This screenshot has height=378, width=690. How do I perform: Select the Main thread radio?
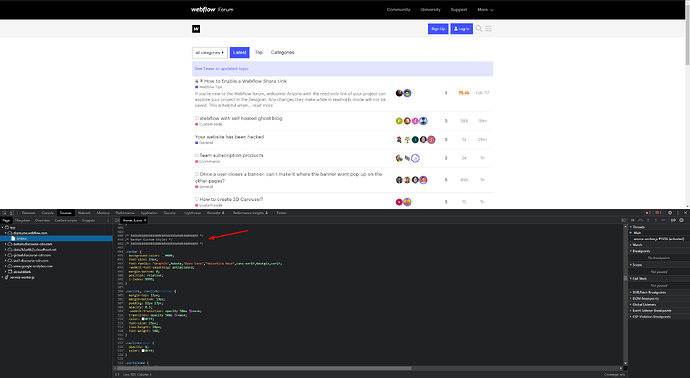631,233
